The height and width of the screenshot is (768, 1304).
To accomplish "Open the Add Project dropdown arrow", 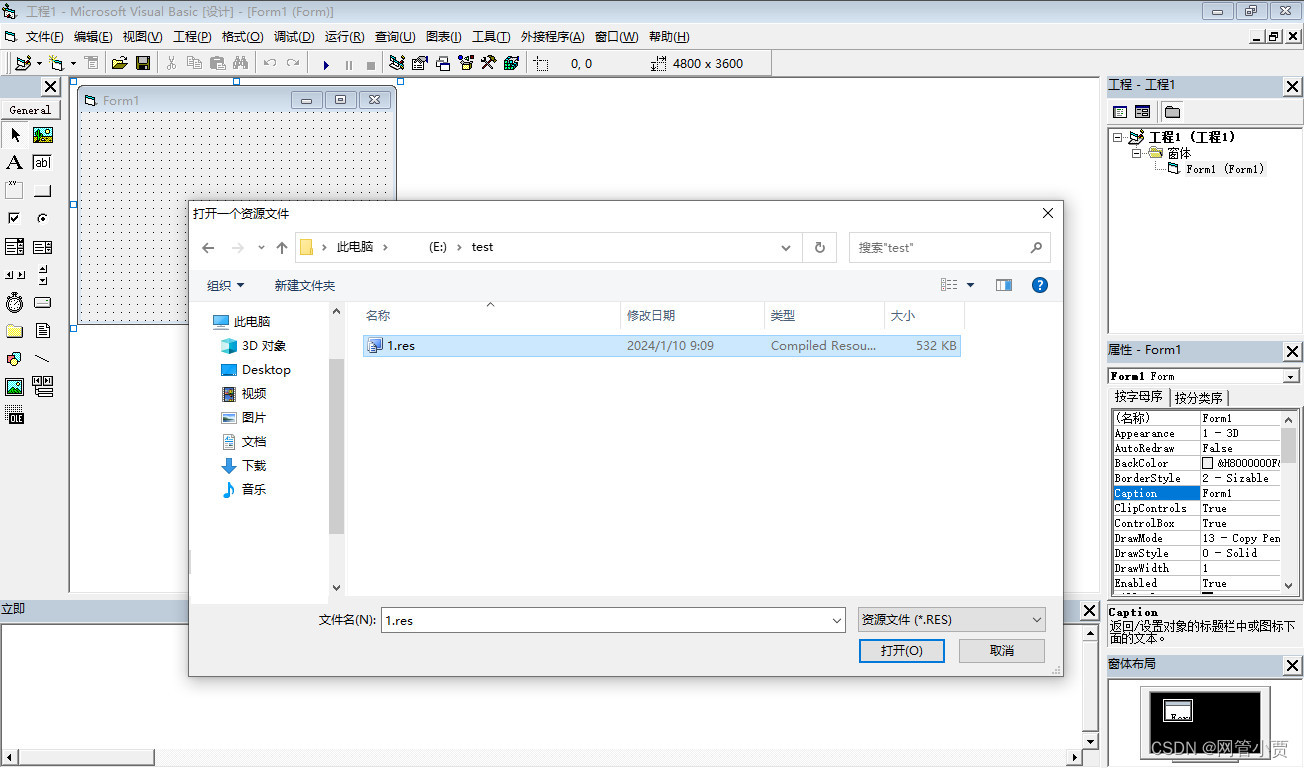I will tap(39, 63).
